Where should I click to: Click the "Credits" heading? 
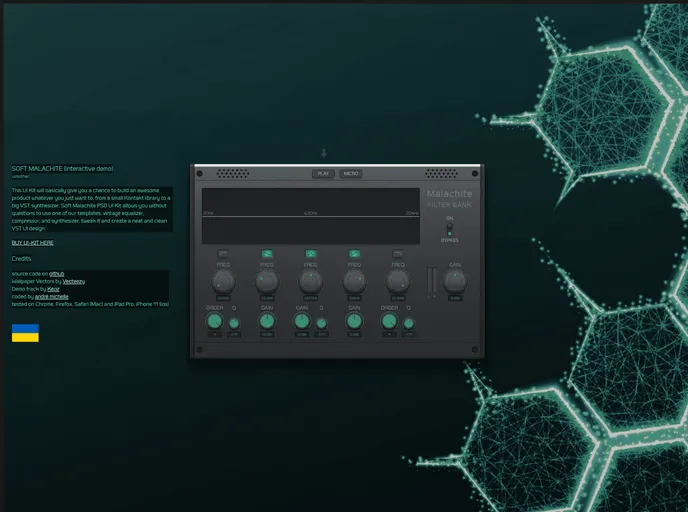point(22,258)
